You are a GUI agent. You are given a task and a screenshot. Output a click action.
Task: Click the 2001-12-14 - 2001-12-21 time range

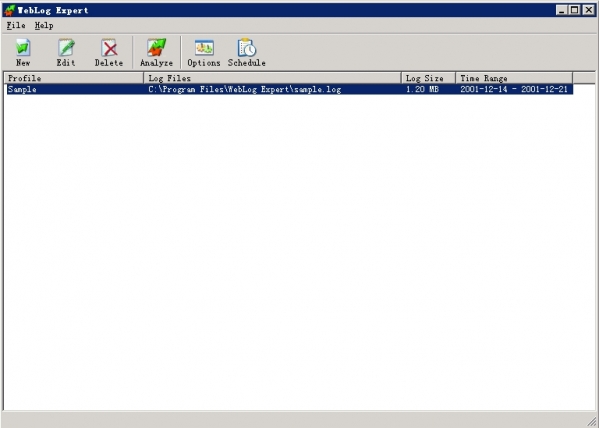tap(514, 89)
